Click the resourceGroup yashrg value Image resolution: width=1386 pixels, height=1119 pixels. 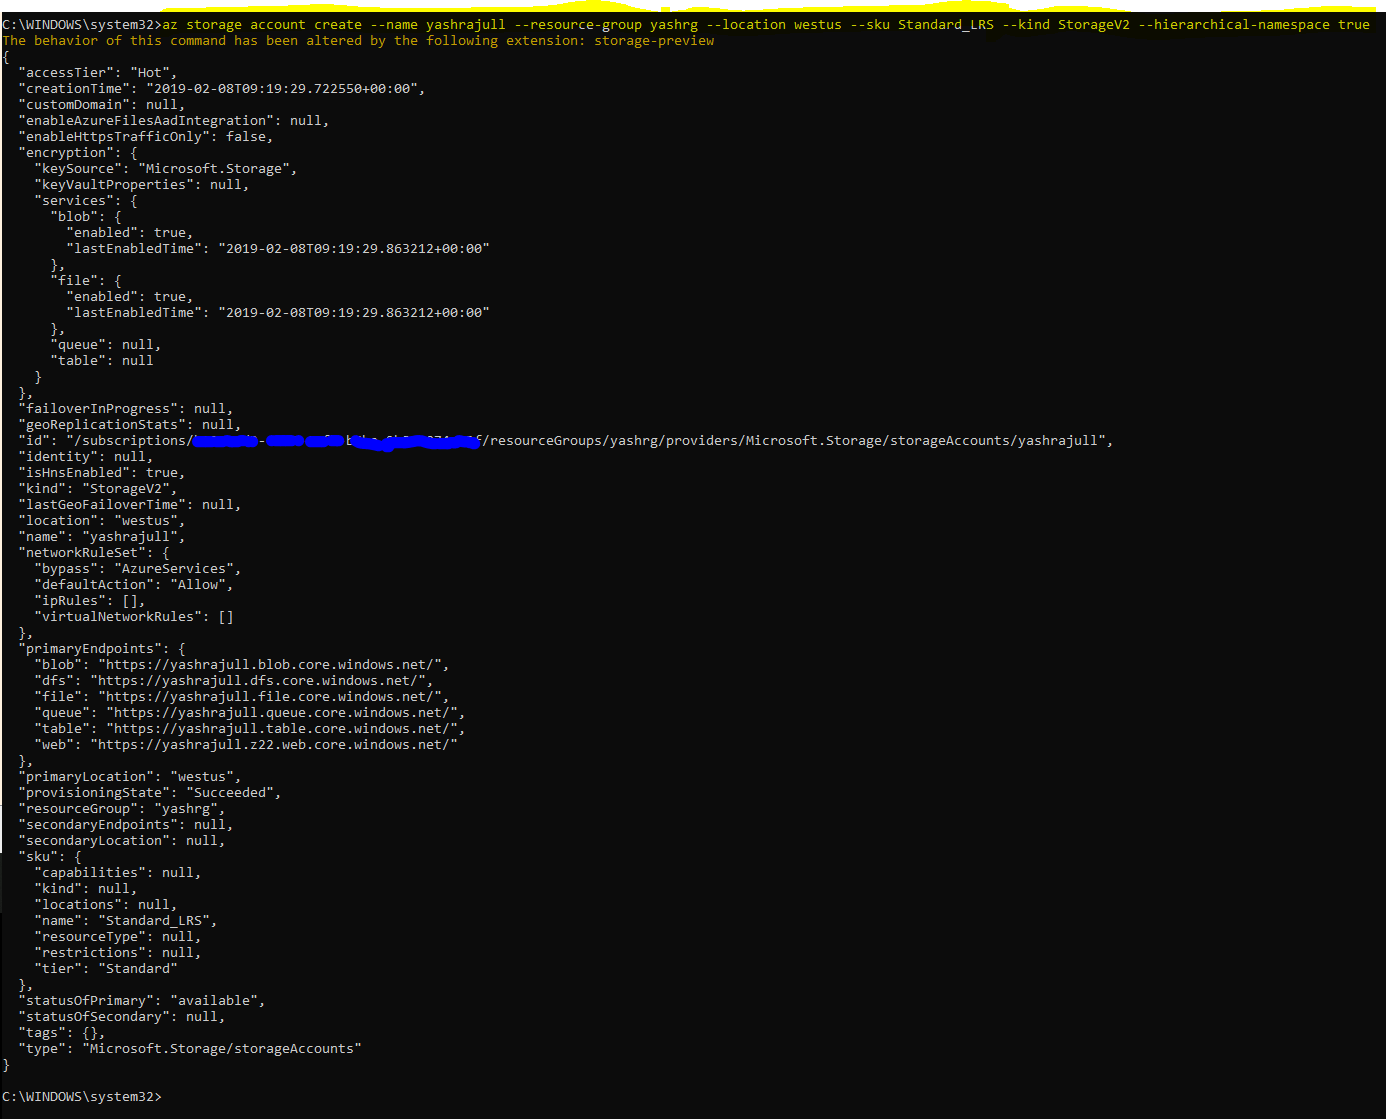tap(186, 807)
